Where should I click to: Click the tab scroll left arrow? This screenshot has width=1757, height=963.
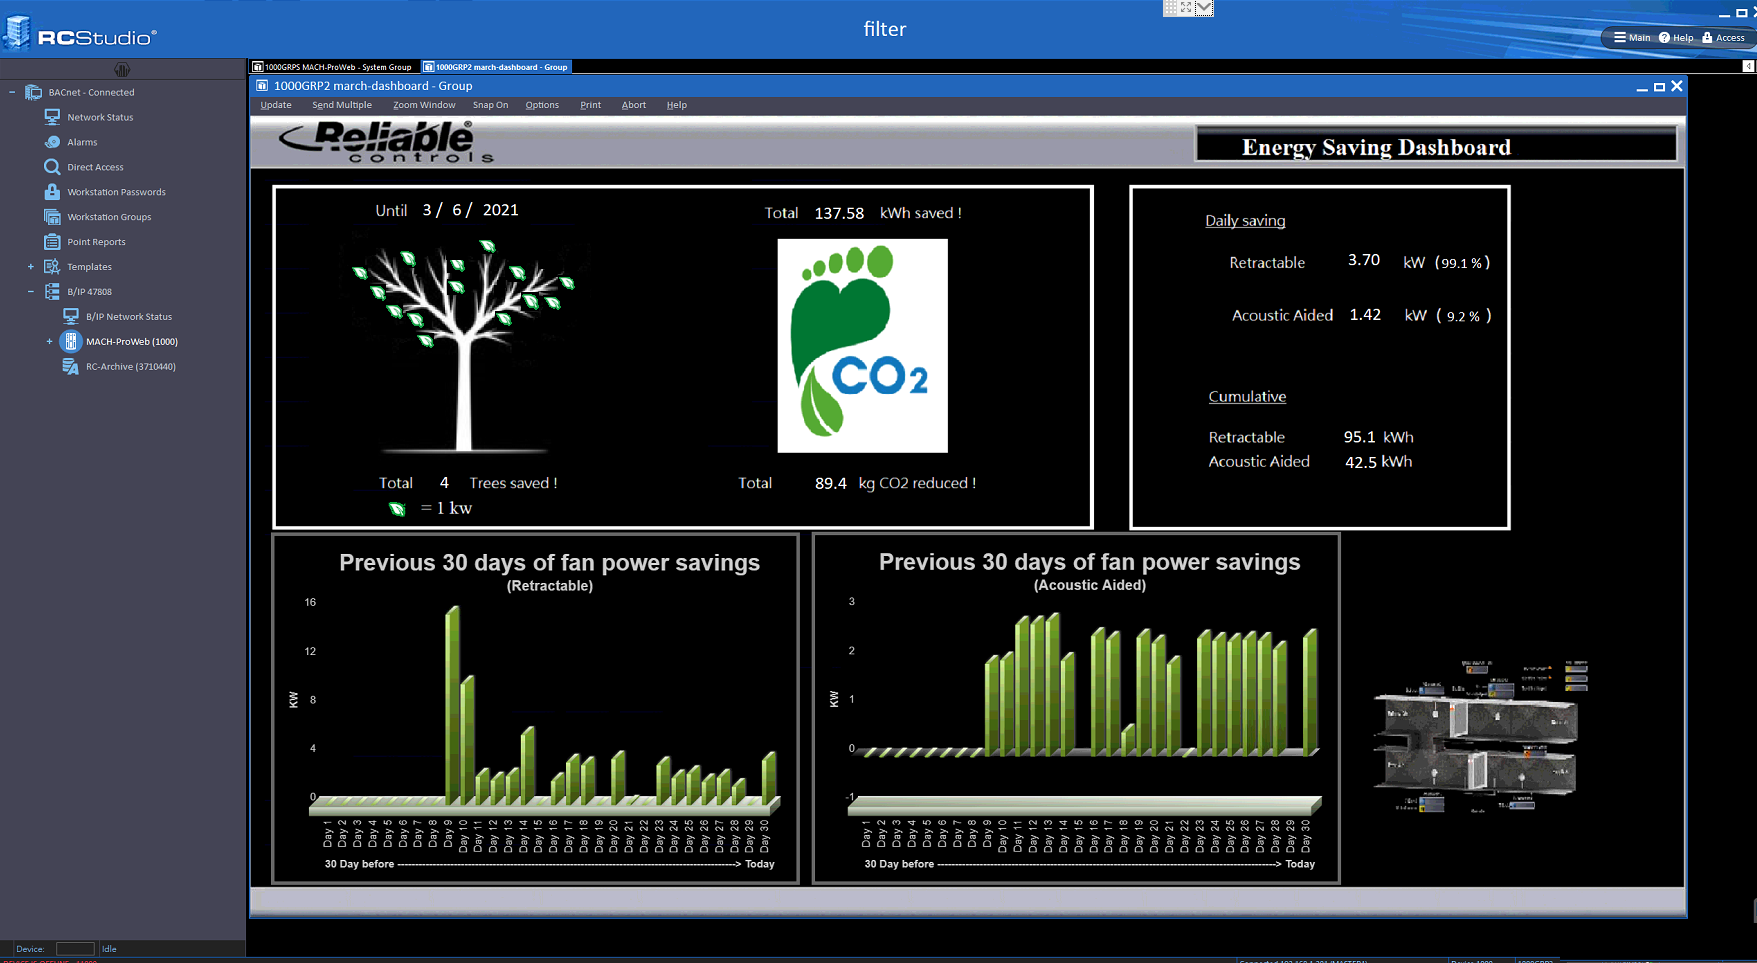1748,66
